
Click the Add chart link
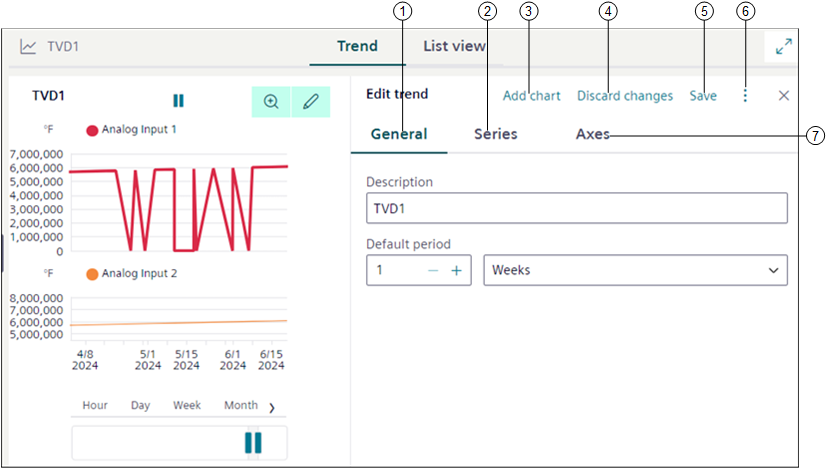pyautogui.click(x=531, y=96)
